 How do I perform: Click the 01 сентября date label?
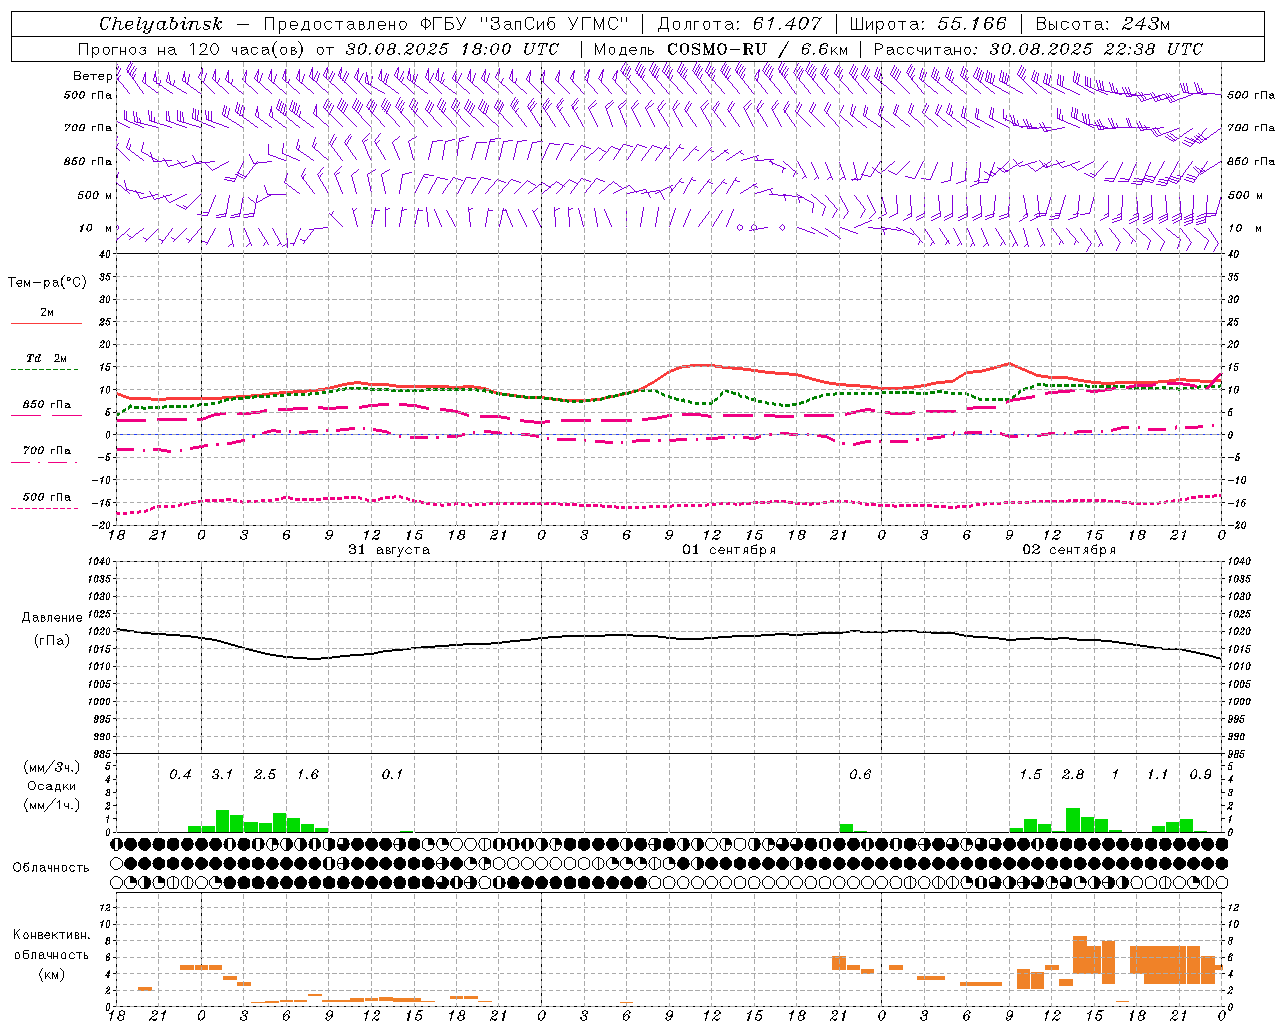pos(729,550)
